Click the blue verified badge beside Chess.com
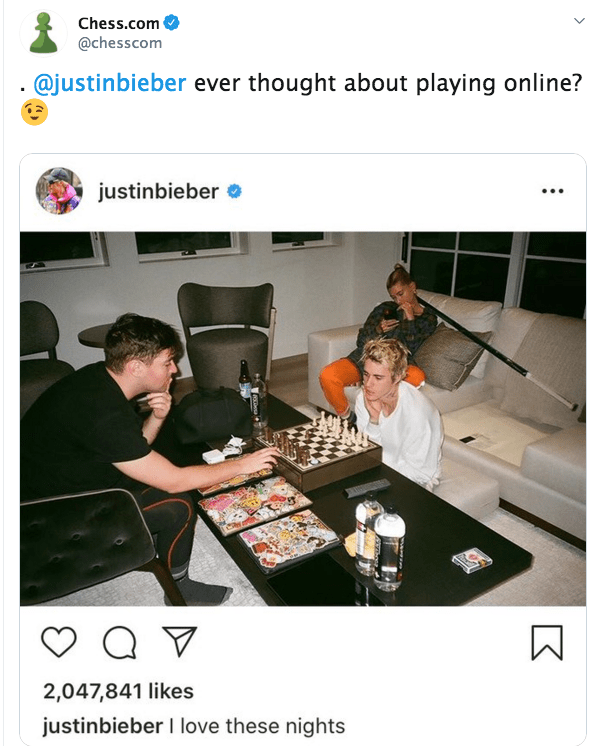 coord(171,22)
